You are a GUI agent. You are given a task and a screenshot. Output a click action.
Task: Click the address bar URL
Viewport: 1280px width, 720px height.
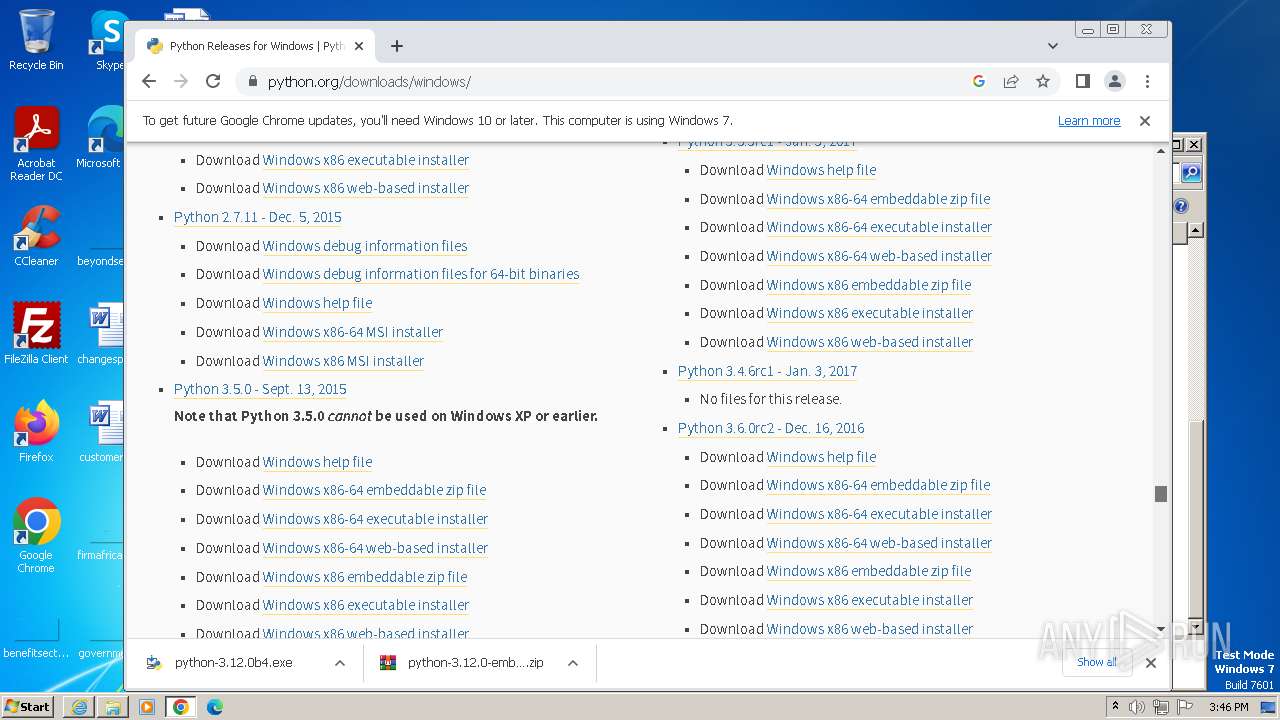tap(369, 82)
